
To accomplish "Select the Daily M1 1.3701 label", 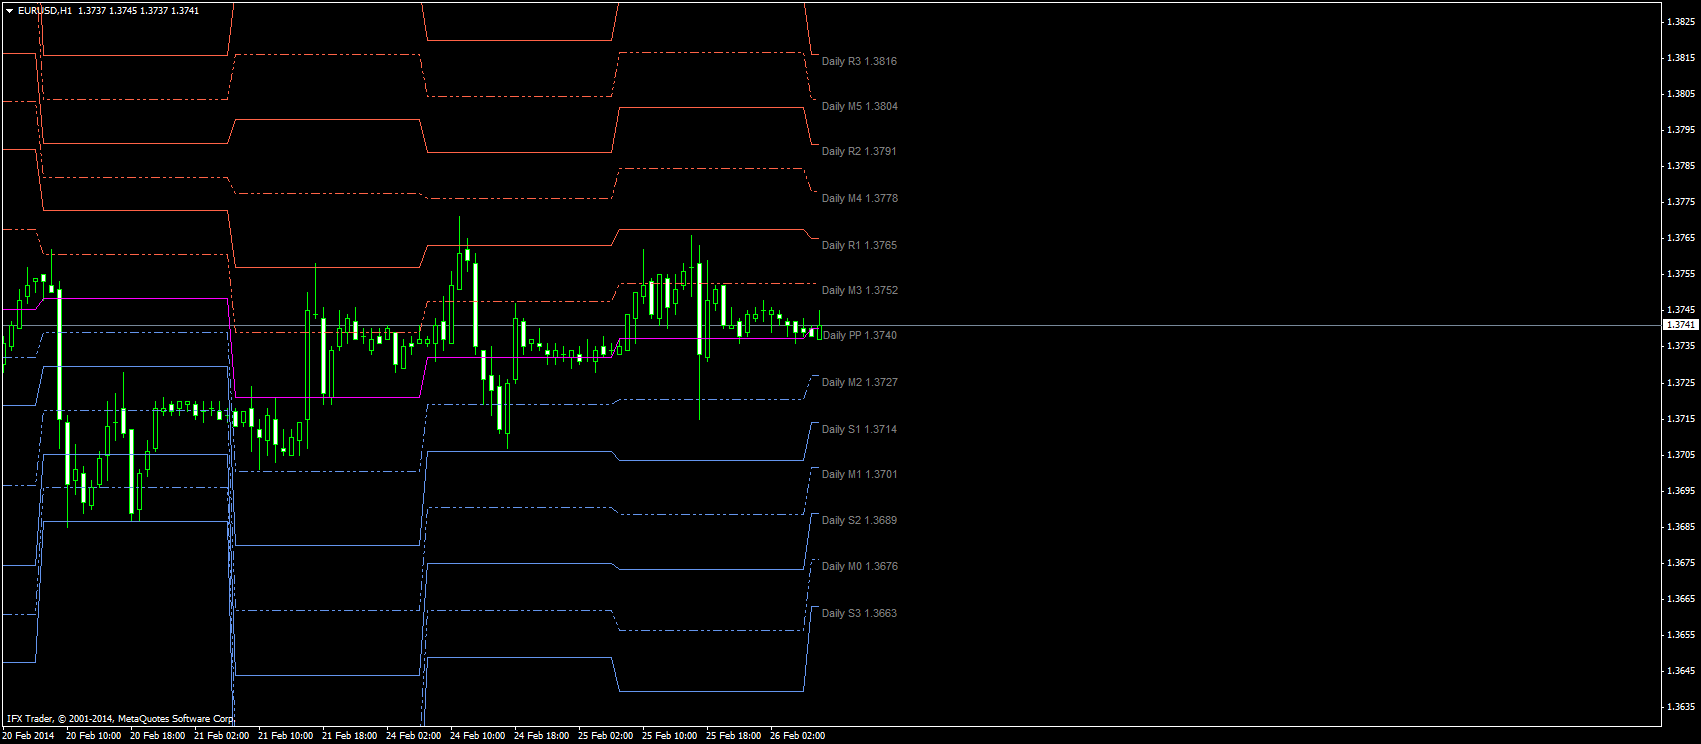I will tap(859, 474).
